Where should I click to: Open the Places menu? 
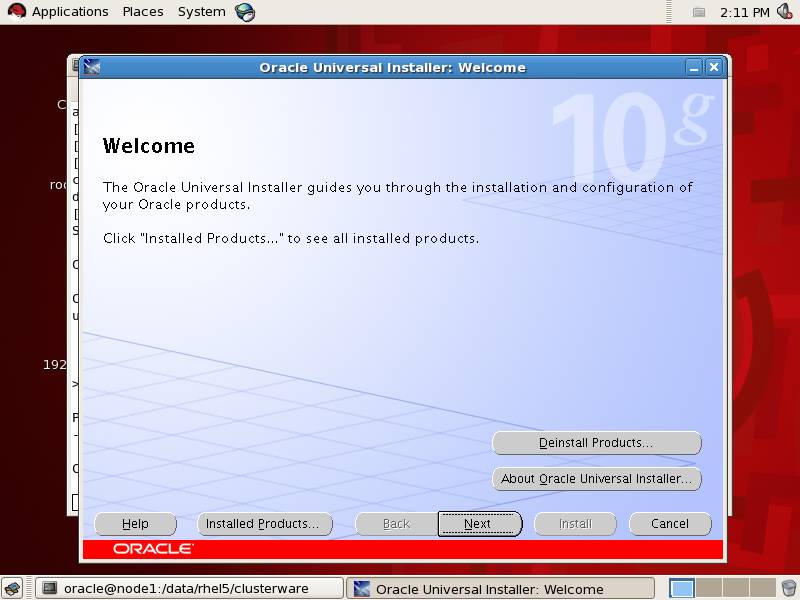point(143,11)
